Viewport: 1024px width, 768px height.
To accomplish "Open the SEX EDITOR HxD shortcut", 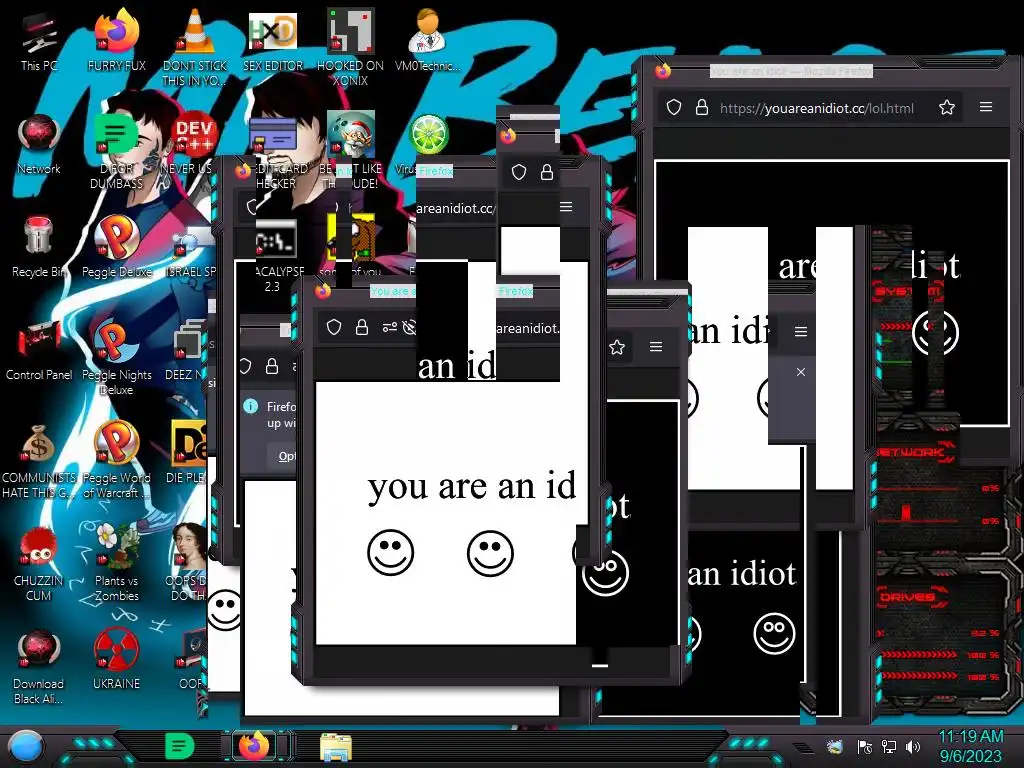I will coord(273,42).
